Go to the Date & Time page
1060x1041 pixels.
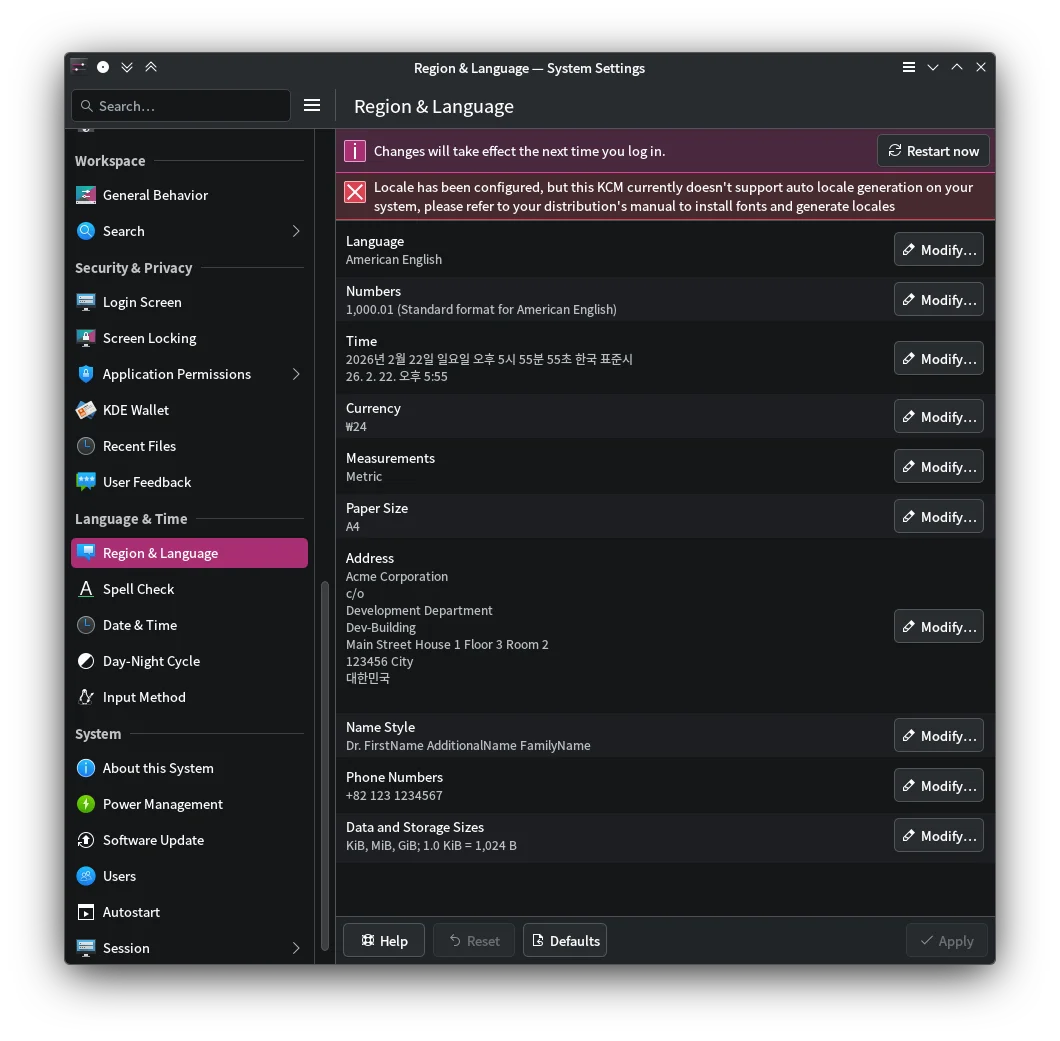pos(139,625)
